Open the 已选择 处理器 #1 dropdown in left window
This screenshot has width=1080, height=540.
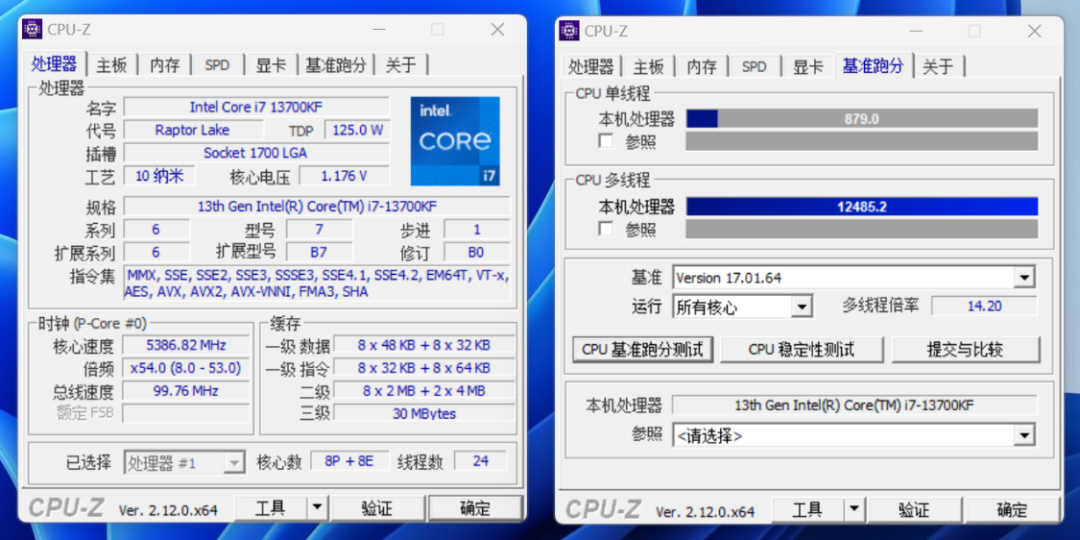pyautogui.click(x=235, y=463)
